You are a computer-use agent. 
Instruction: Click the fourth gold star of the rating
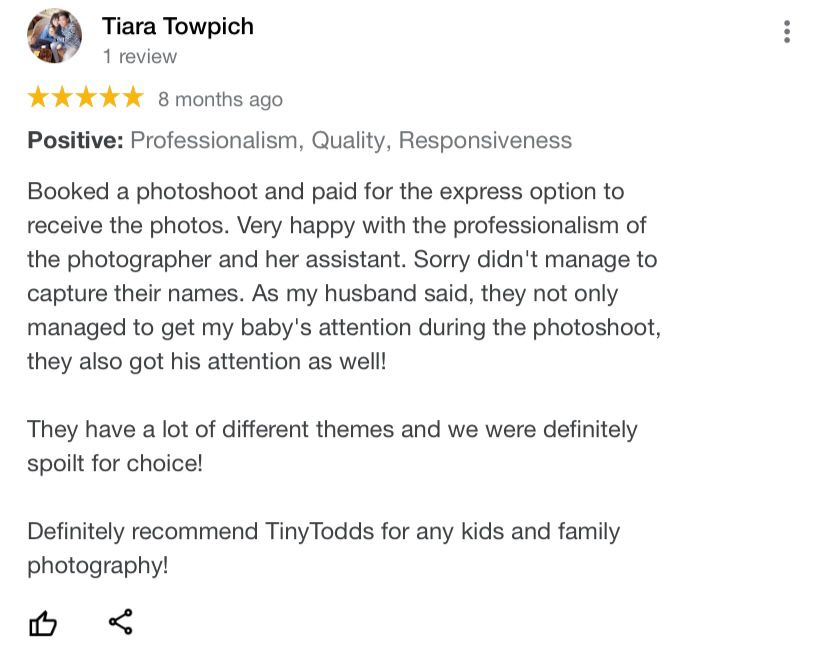tap(109, 98)
